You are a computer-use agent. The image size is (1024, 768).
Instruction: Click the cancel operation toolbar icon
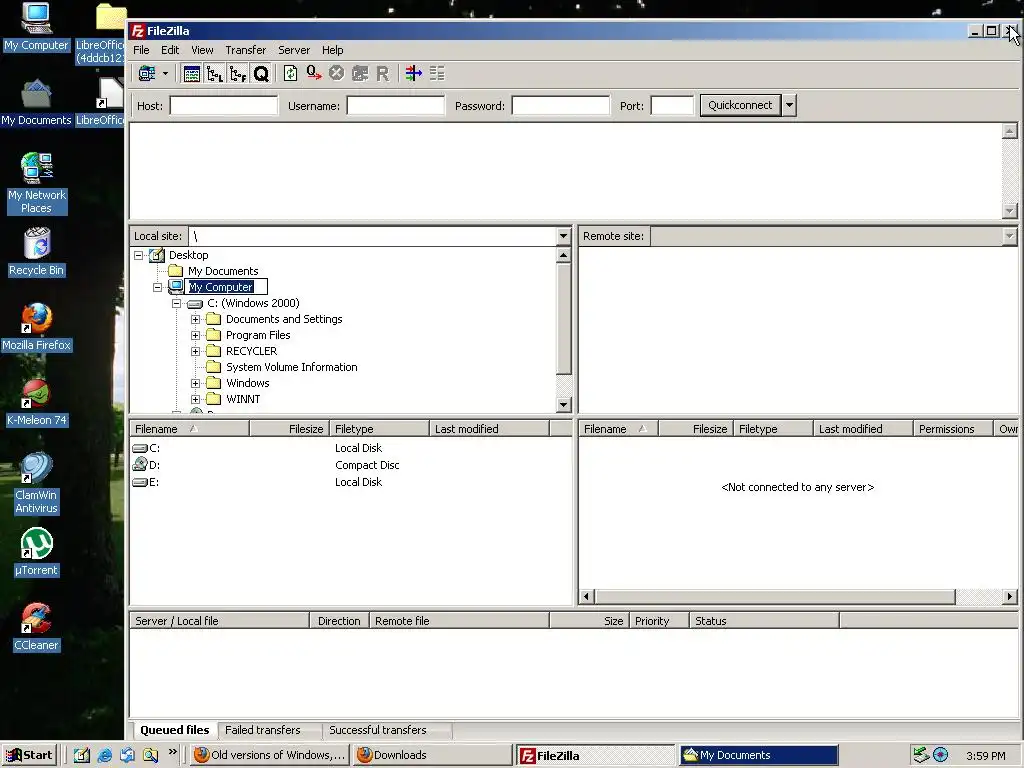[x=336, y=74]
